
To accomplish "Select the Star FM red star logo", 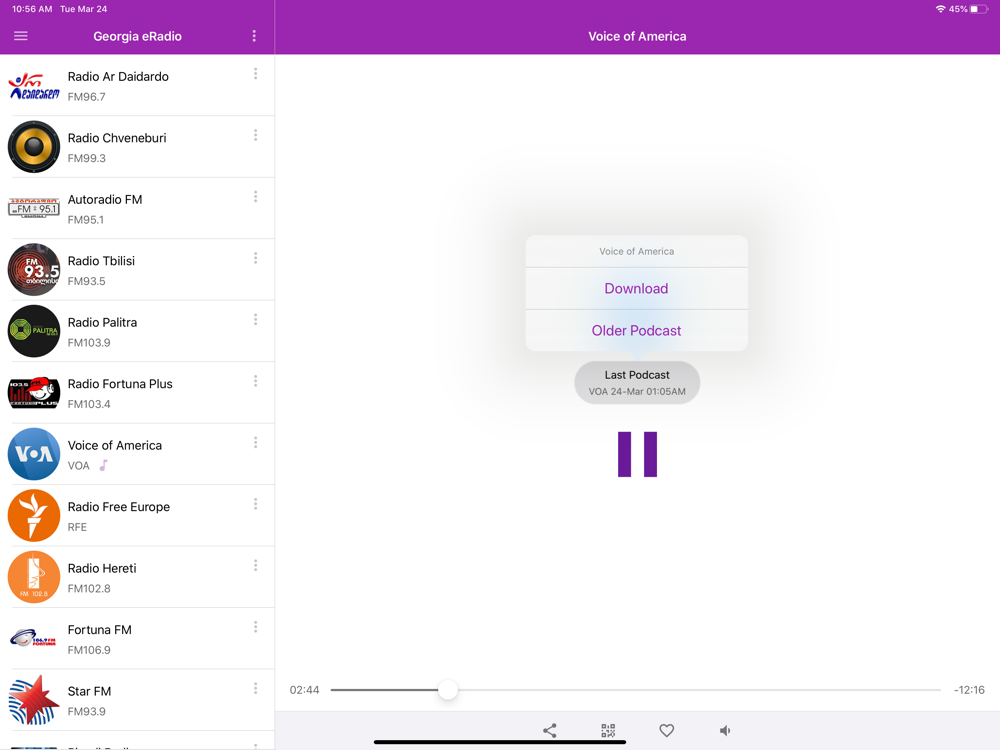I will [34, 700].
